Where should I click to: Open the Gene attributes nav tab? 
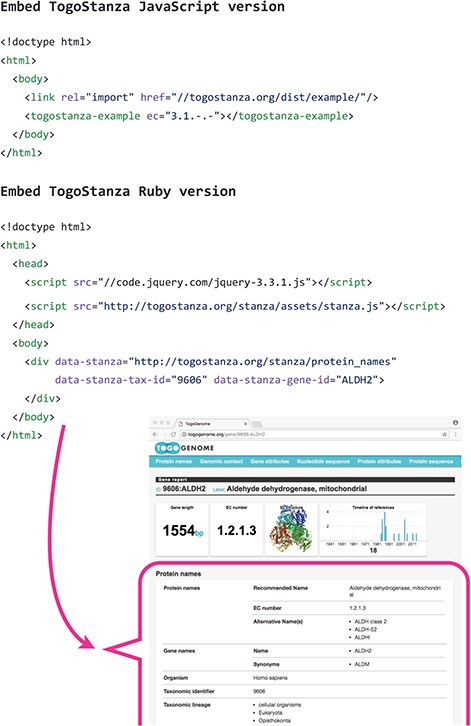click(270, 461)
